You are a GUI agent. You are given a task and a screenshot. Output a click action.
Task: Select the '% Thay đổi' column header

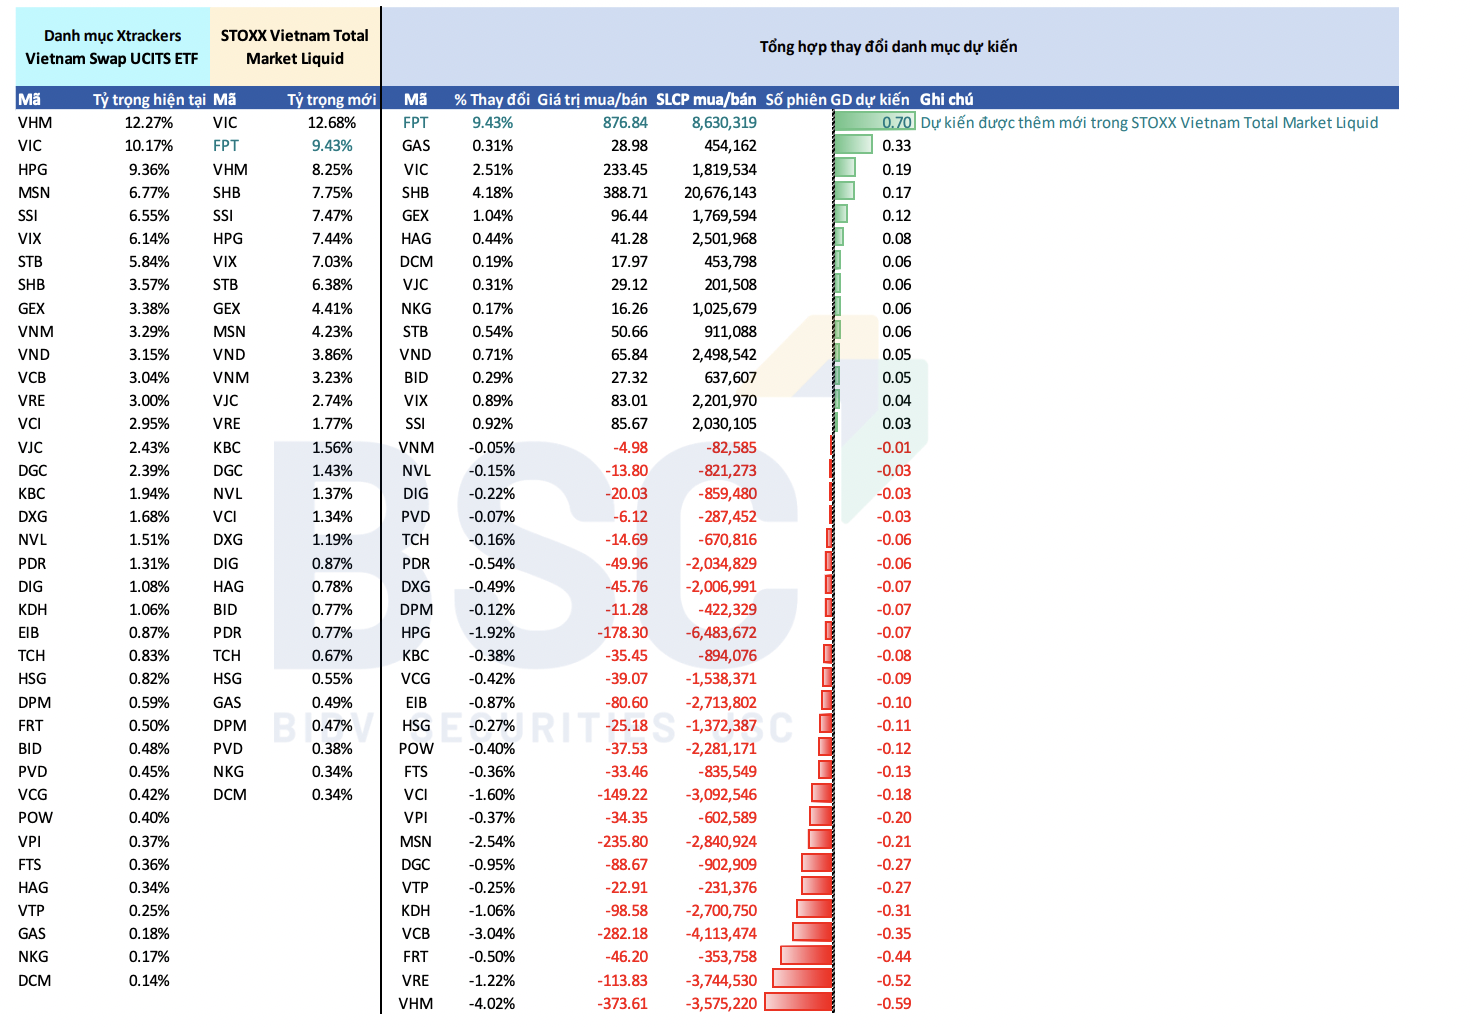click(x=492, y=99)
